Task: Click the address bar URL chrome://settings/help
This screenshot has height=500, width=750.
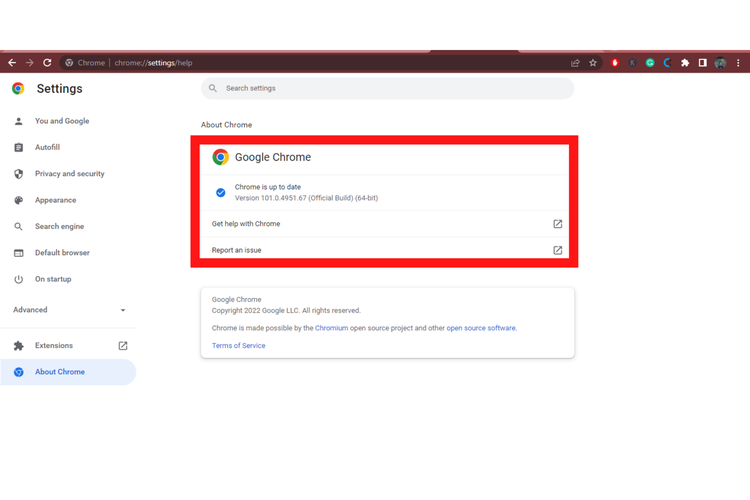Action: 154,63
